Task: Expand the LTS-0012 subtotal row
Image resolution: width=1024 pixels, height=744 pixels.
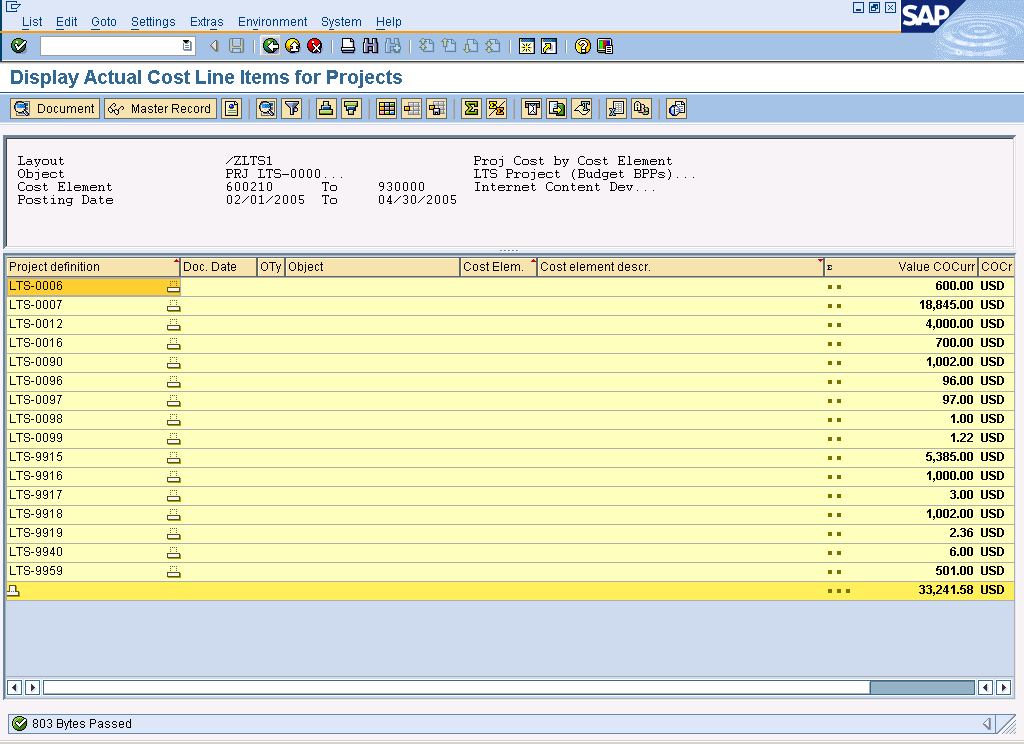Action: pyautogui.click(x=173, y=324)
